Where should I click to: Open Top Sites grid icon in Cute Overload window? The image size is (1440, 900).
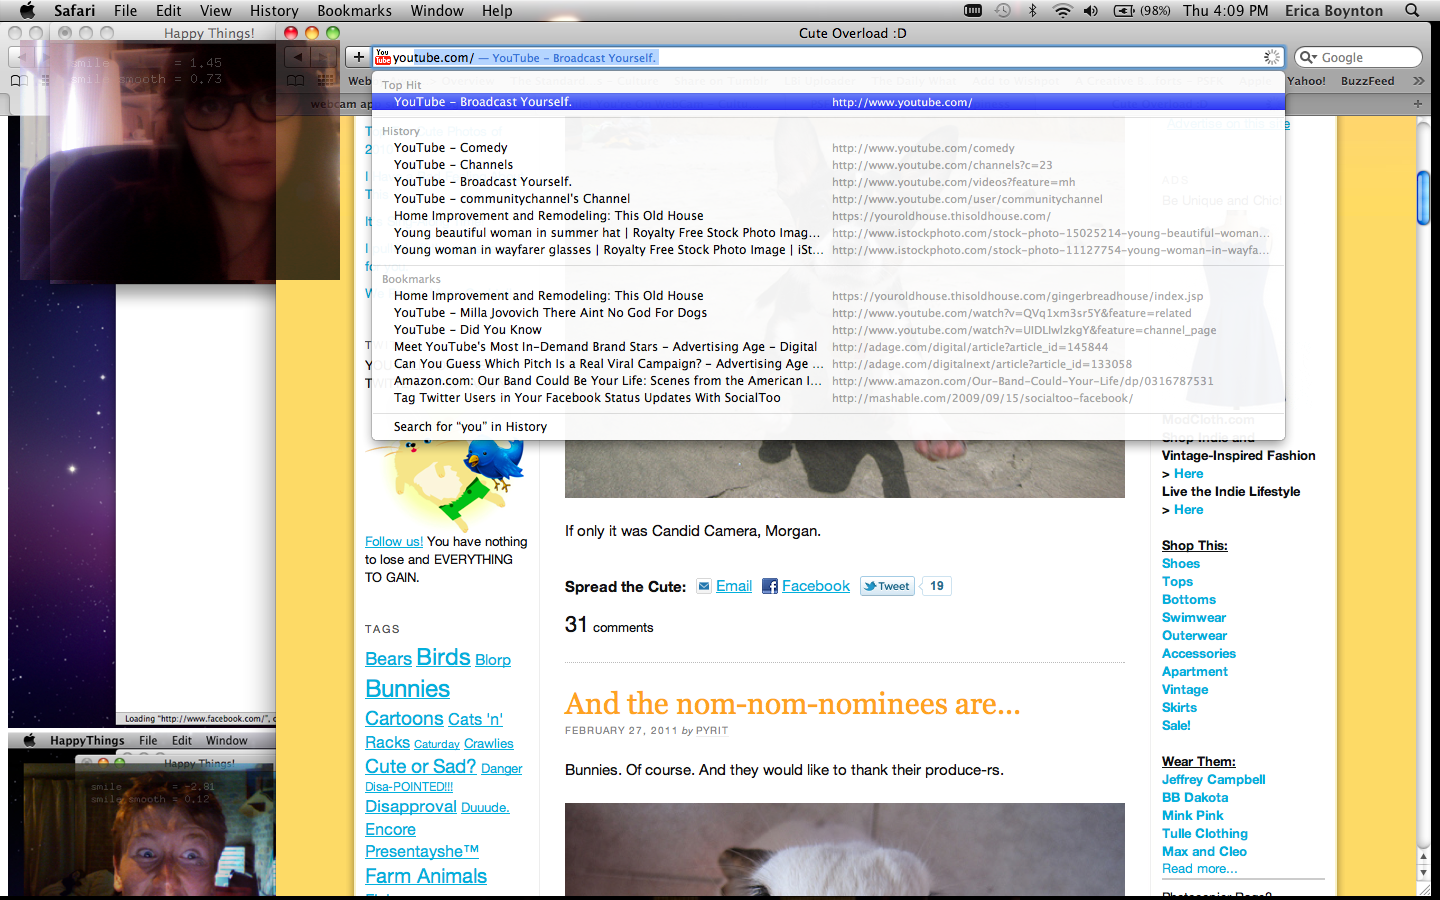point(323,80)
